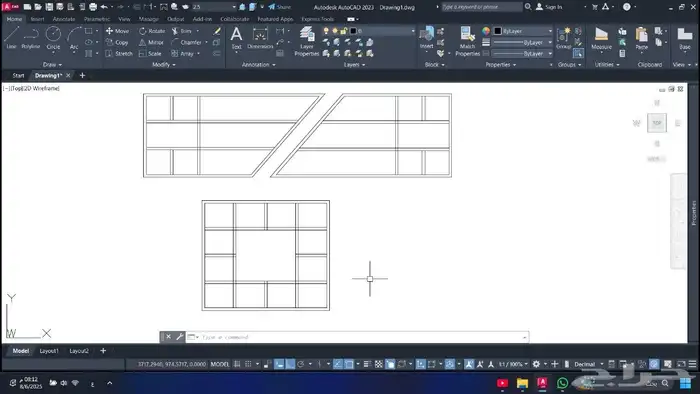Expand the Properties panel dropdown

pos(501,65)
